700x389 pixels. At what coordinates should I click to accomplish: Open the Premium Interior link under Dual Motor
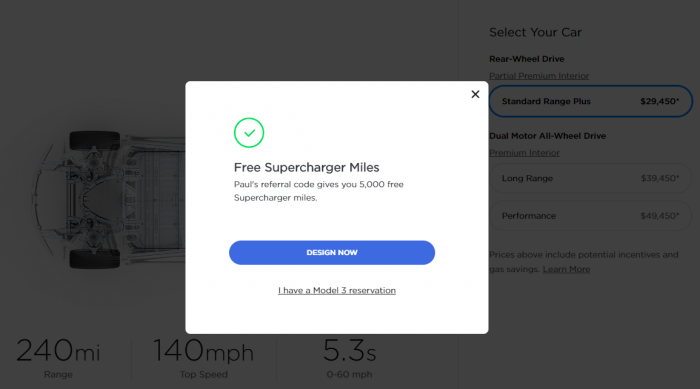coord(524,153)
